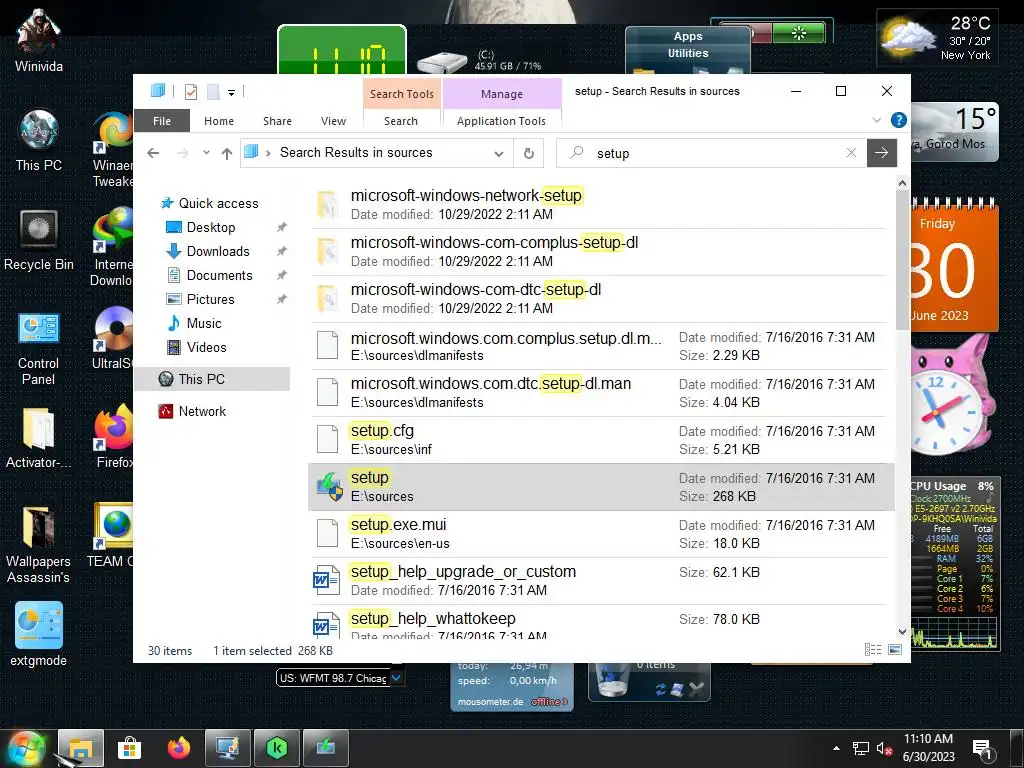
Task: Open the notification center icon
Action: [x=983, y=750]
